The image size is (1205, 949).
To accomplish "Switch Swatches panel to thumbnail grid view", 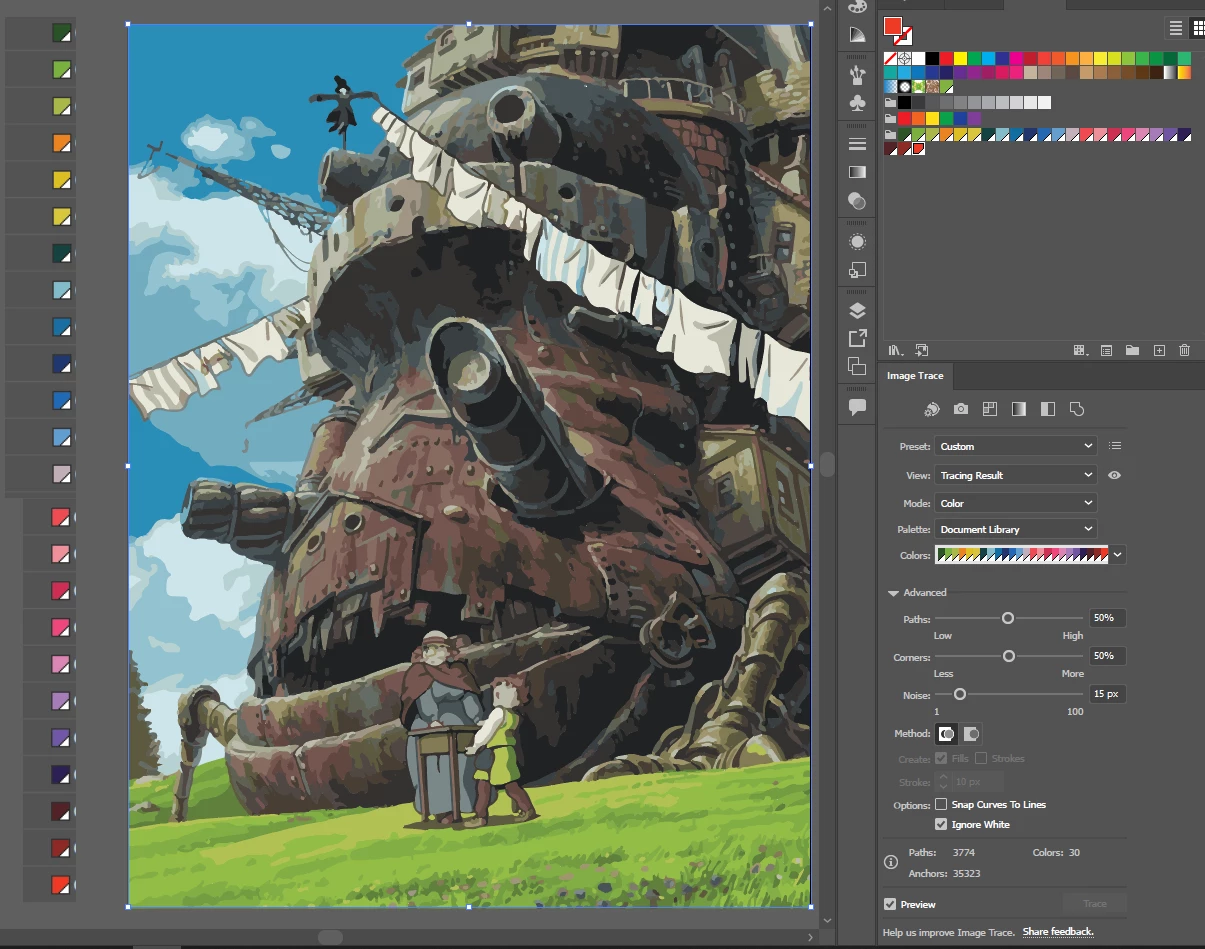I will pyautogui.click(x=1197, y=28).
